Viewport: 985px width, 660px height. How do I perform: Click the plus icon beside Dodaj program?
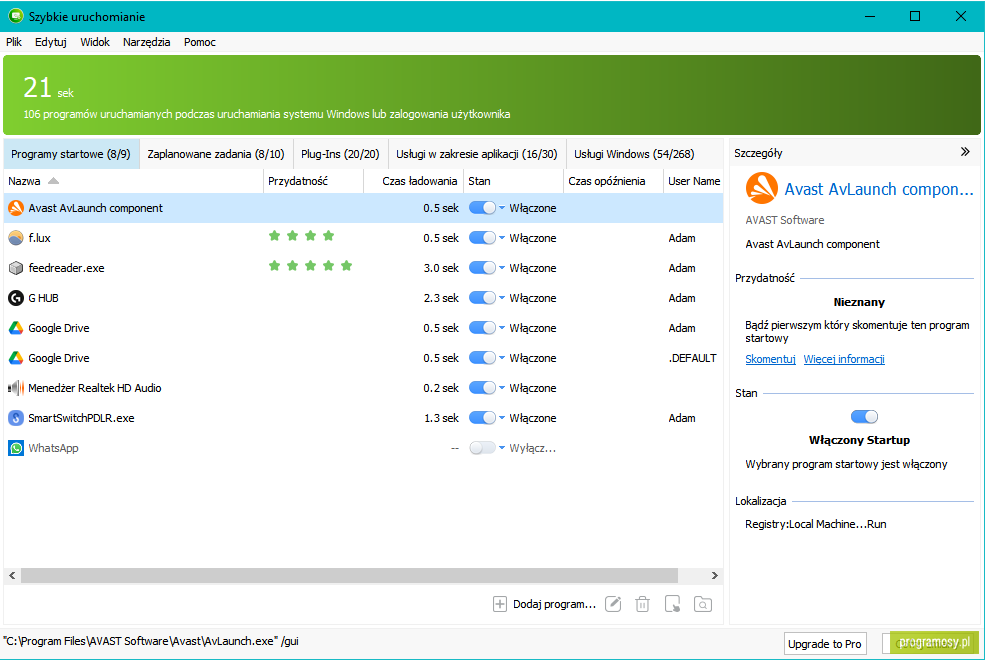tap(499, 604)
